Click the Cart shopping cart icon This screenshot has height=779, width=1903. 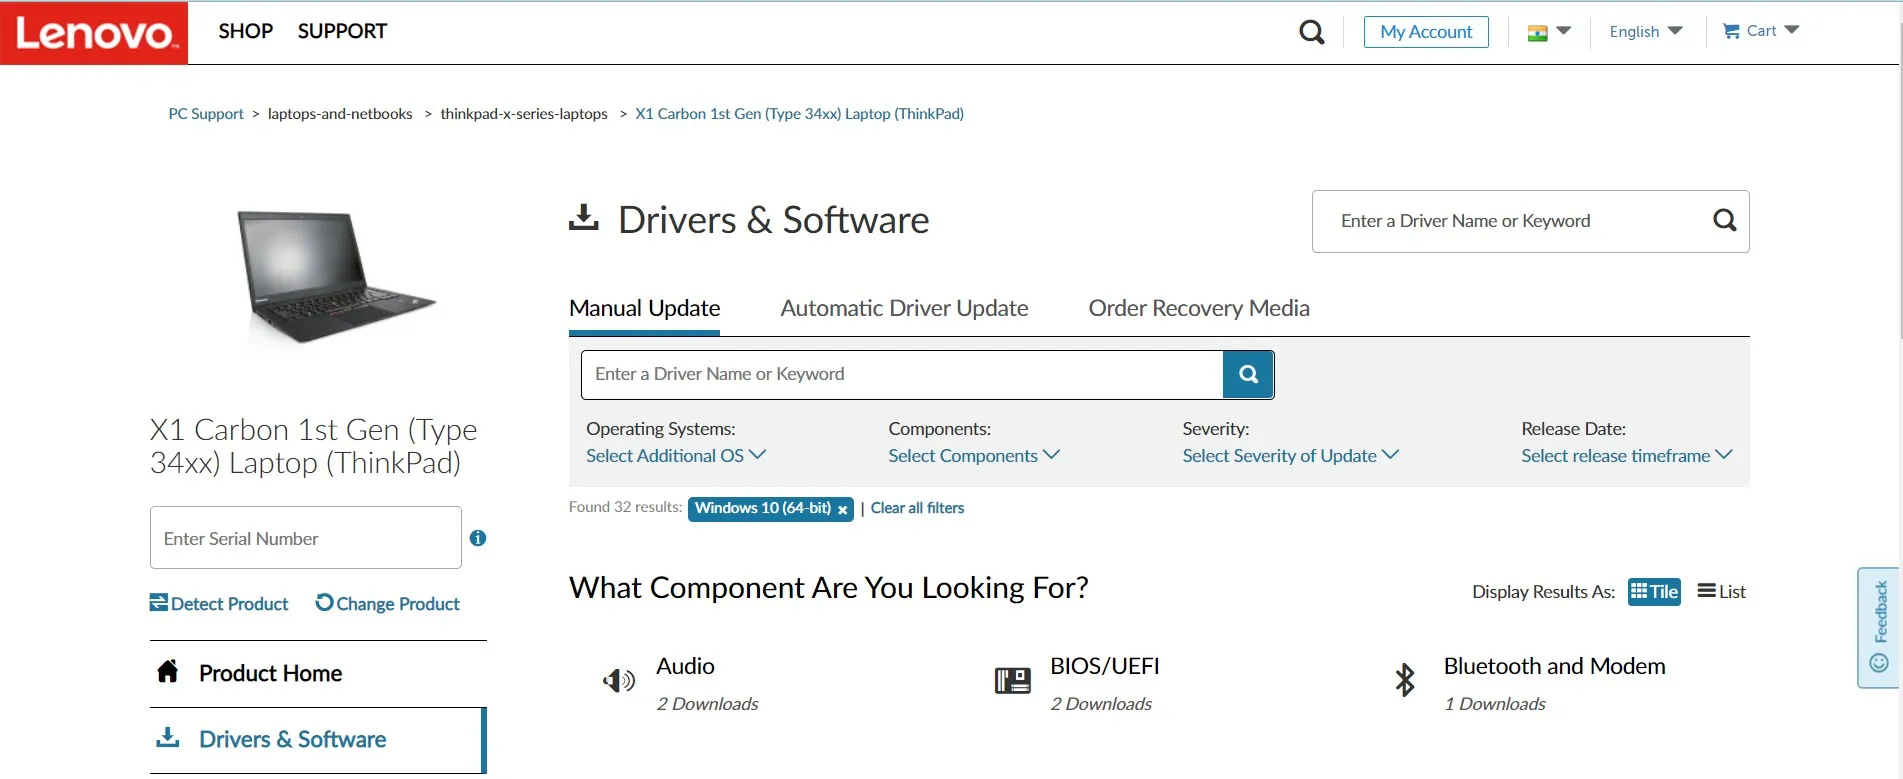[1731, 31]
